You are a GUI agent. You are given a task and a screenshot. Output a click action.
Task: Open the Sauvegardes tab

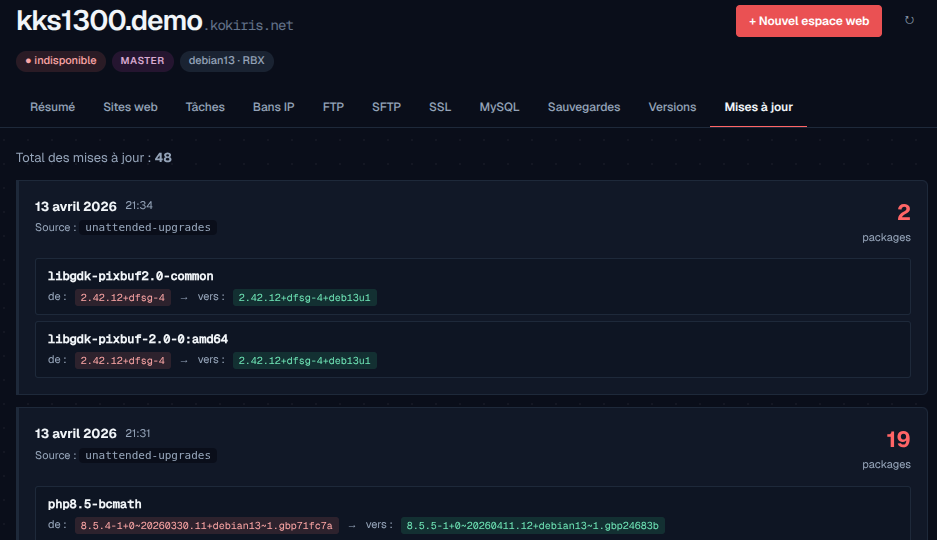coord(584,107)
